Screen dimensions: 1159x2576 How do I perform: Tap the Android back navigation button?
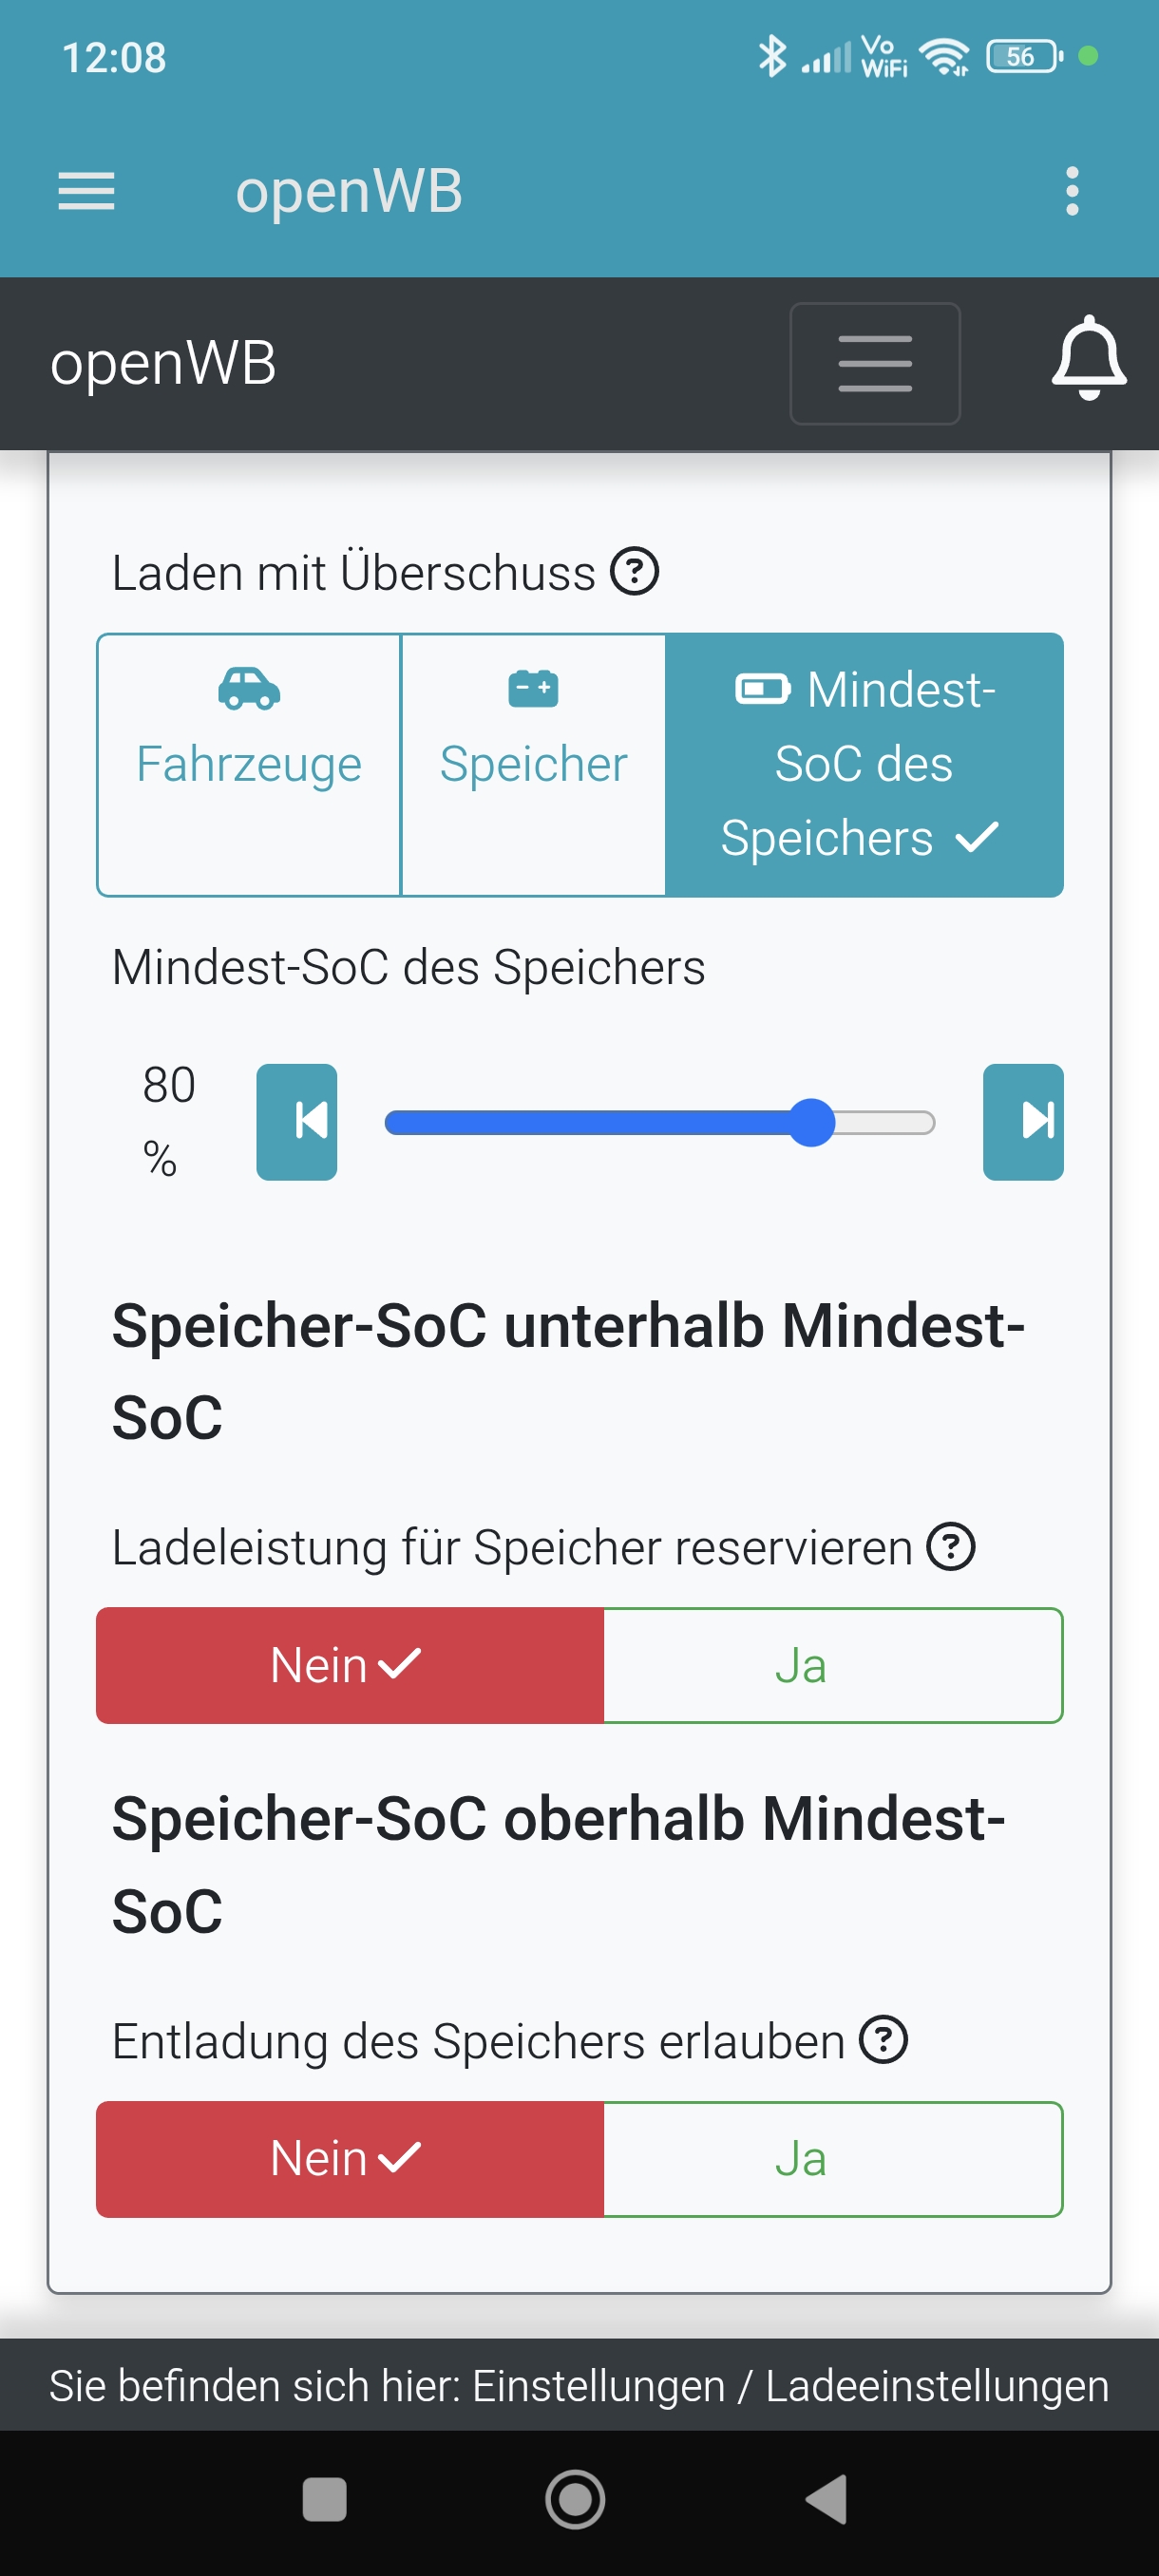click(x=827, y=2499)
